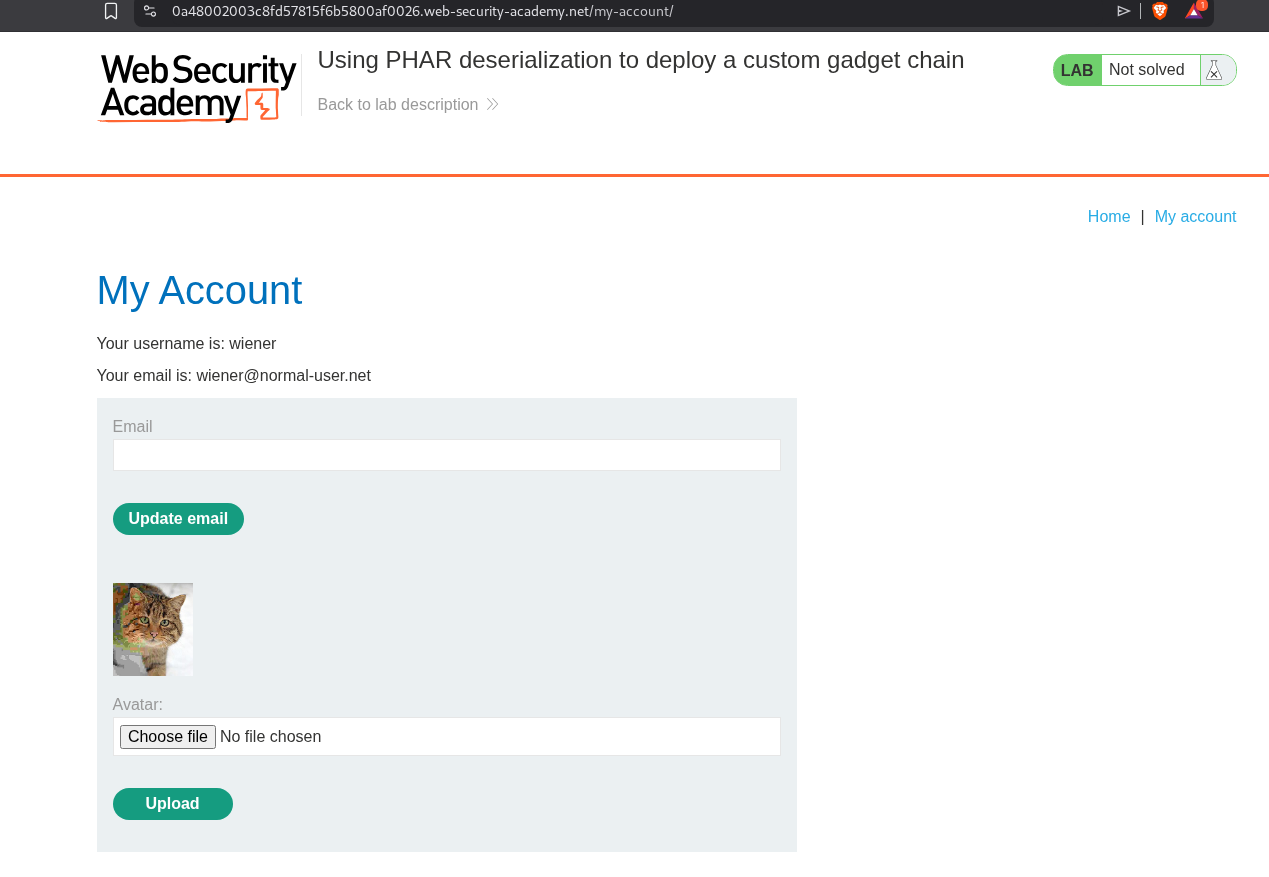Click the lab flask status icon
This screenshot has width=1269, height=877.
(x=1215, y=70)
